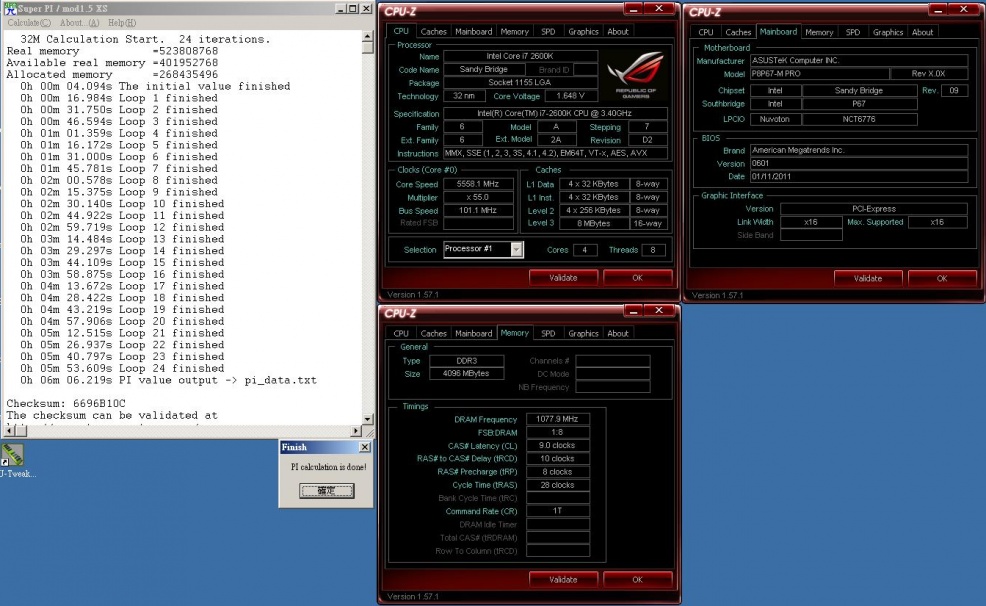
Task: Maximize the Super PI window
Action: click(351, 8)
